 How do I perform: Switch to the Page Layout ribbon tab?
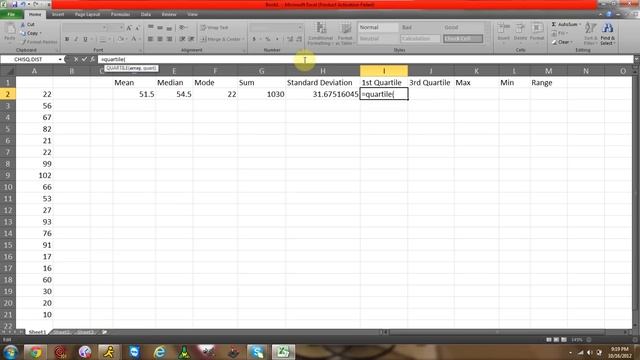pos(87,14)
